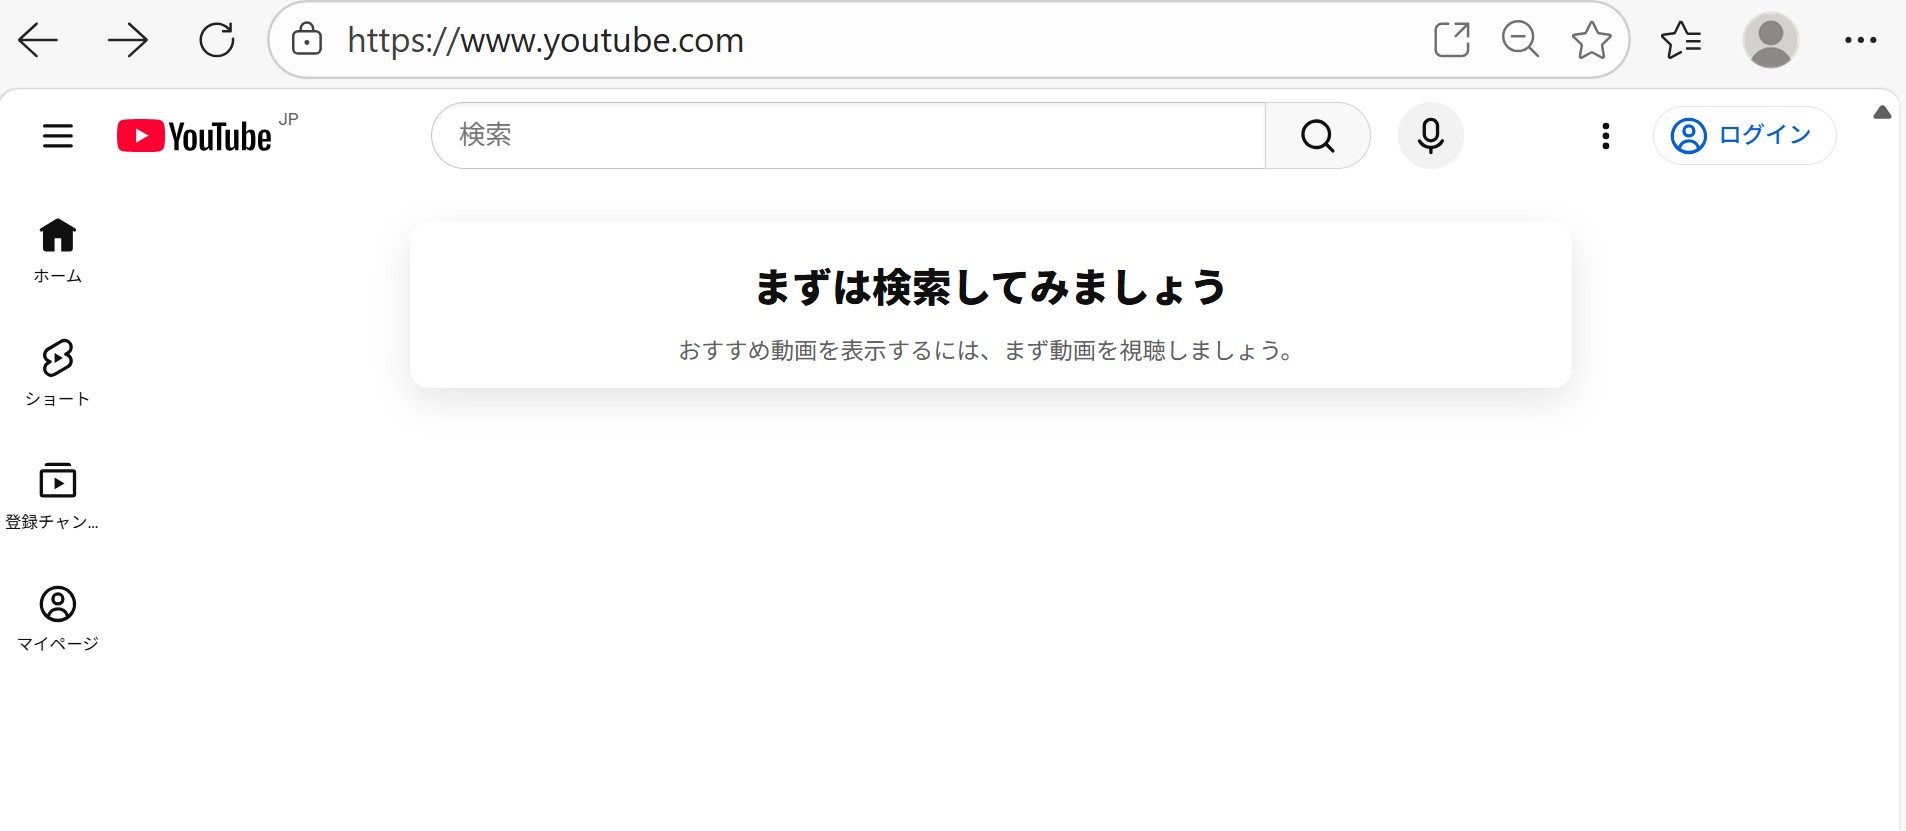The height and width of the screenshot is (831, 1906).
Task: Reload the page with refresh icon
Action: coord(216,41)
